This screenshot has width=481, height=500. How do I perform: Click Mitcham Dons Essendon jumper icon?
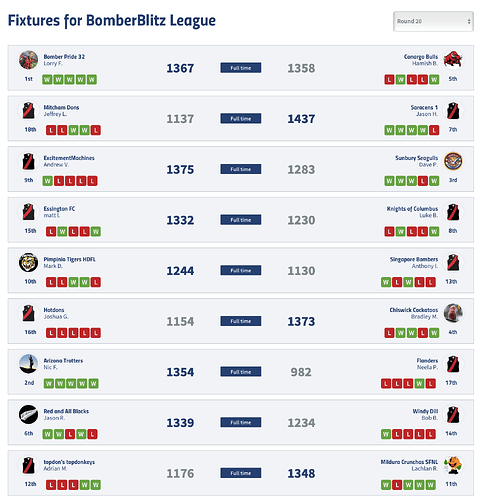click(28, 111)
